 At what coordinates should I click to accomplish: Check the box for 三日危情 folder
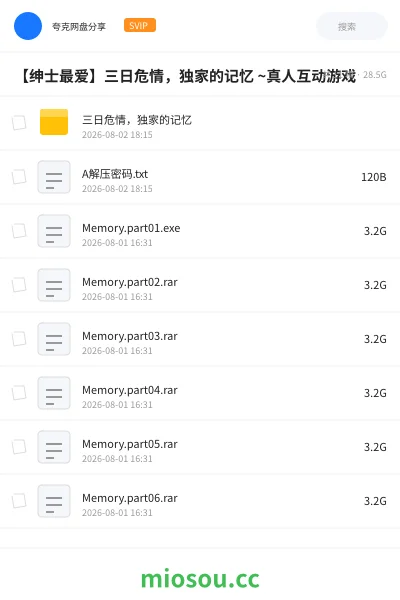tap(19, 123)
